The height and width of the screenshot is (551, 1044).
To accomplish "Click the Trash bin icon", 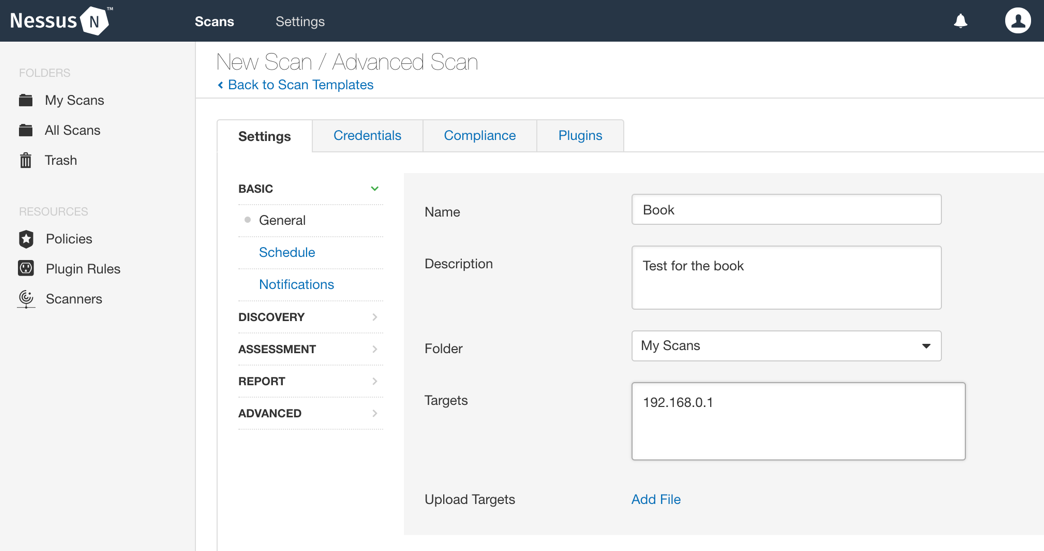I will [x=26, y=160].
